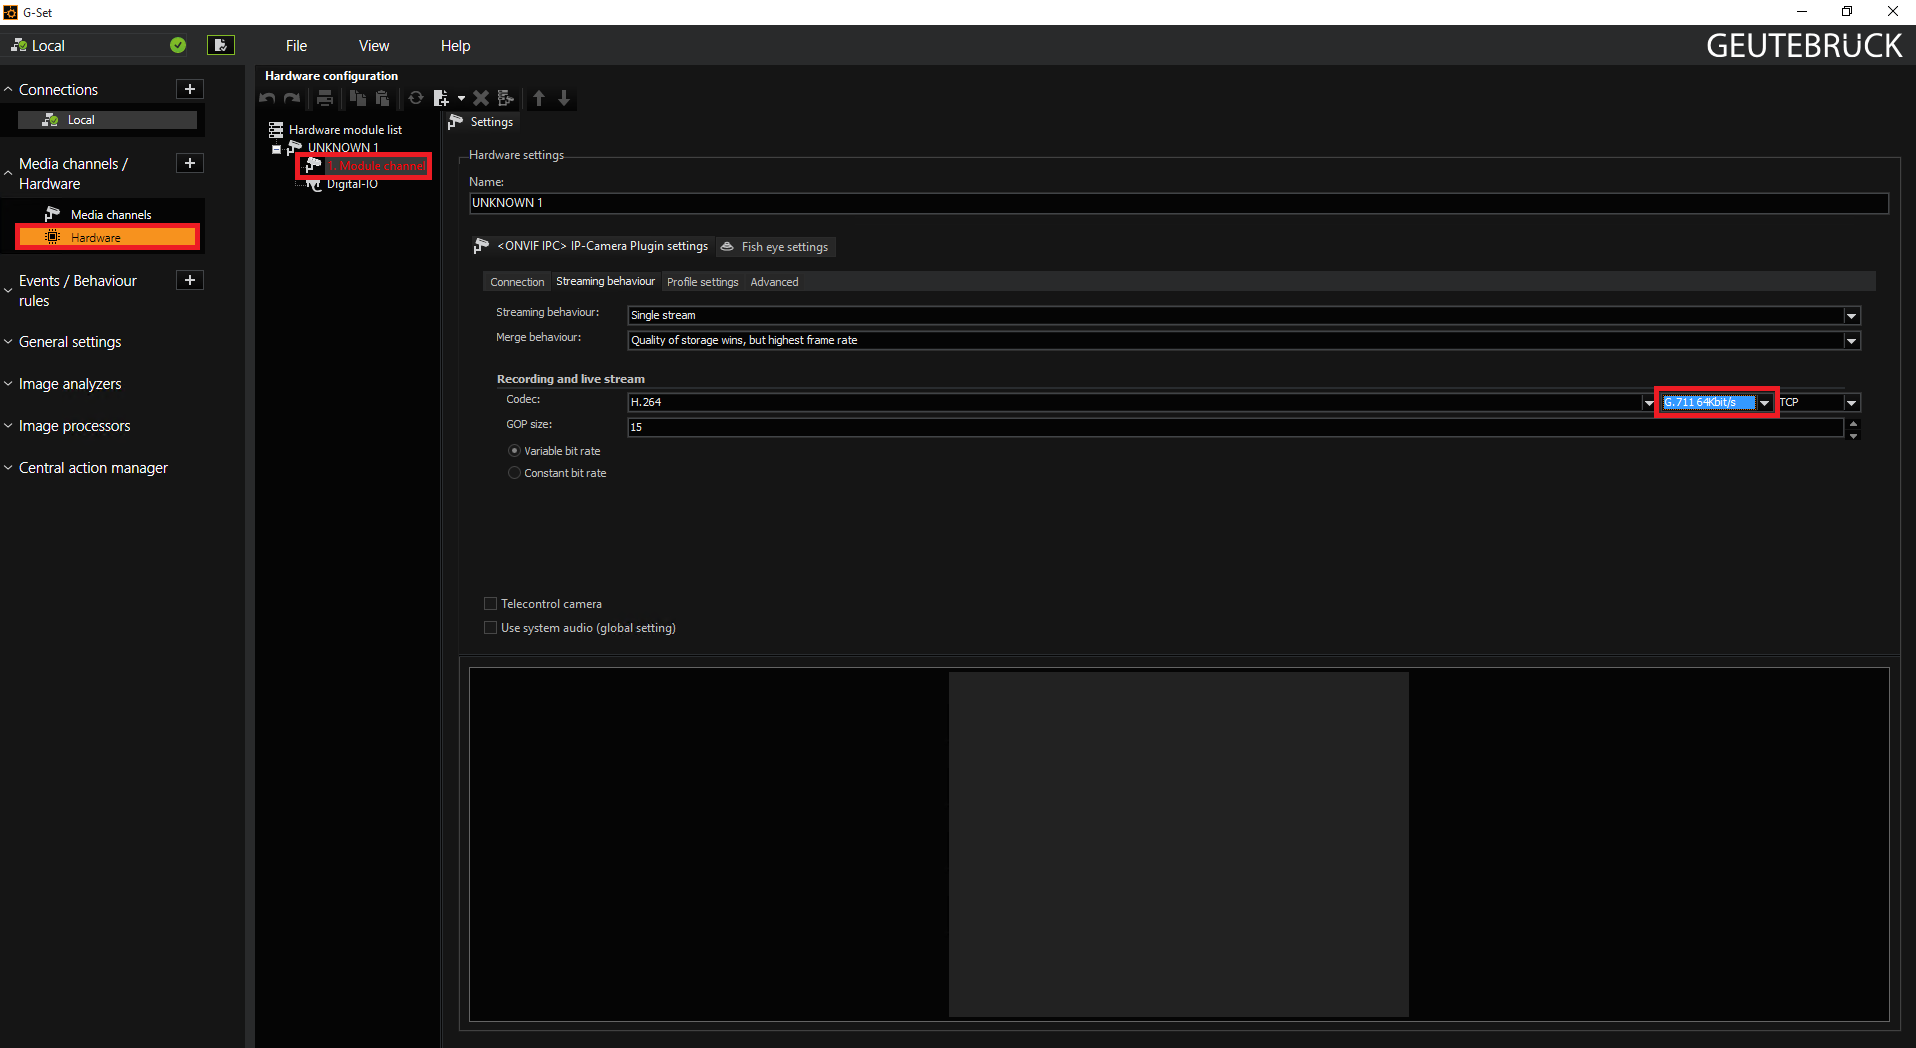Expand the G.711 audio codec dropdown
1916x1048 pixels.
click(x=1765, y=403)
